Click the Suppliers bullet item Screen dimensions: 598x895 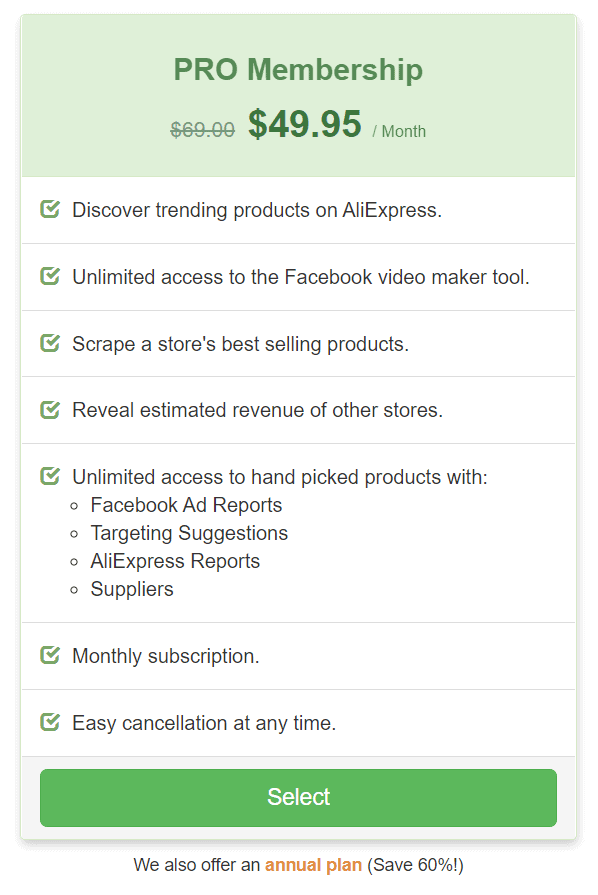tap(132, 589)
